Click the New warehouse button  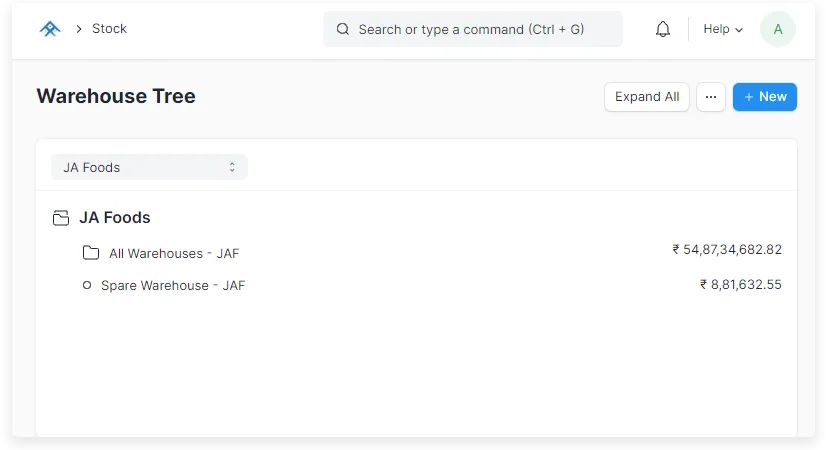click(x=765, y=97)
